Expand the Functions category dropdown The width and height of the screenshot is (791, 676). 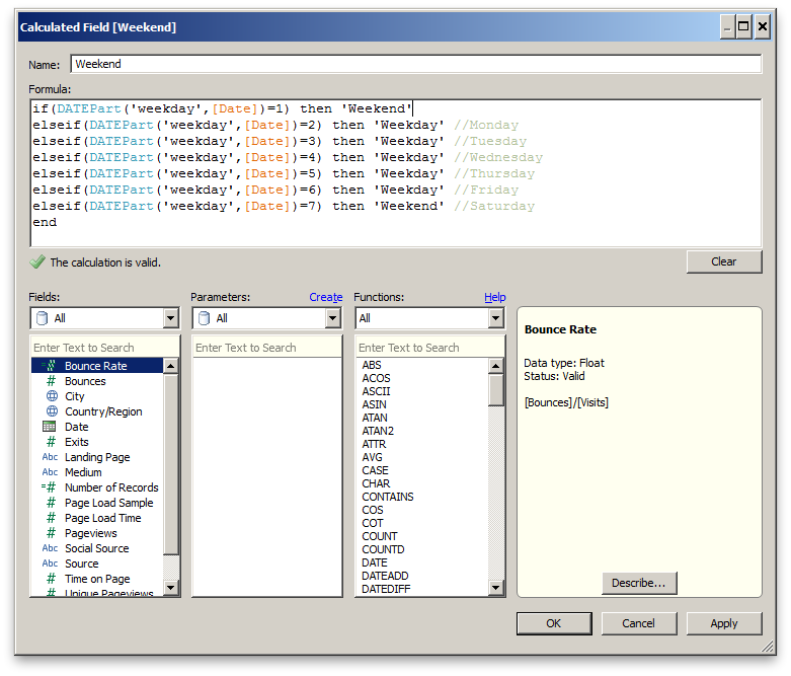tap(495, 318)
